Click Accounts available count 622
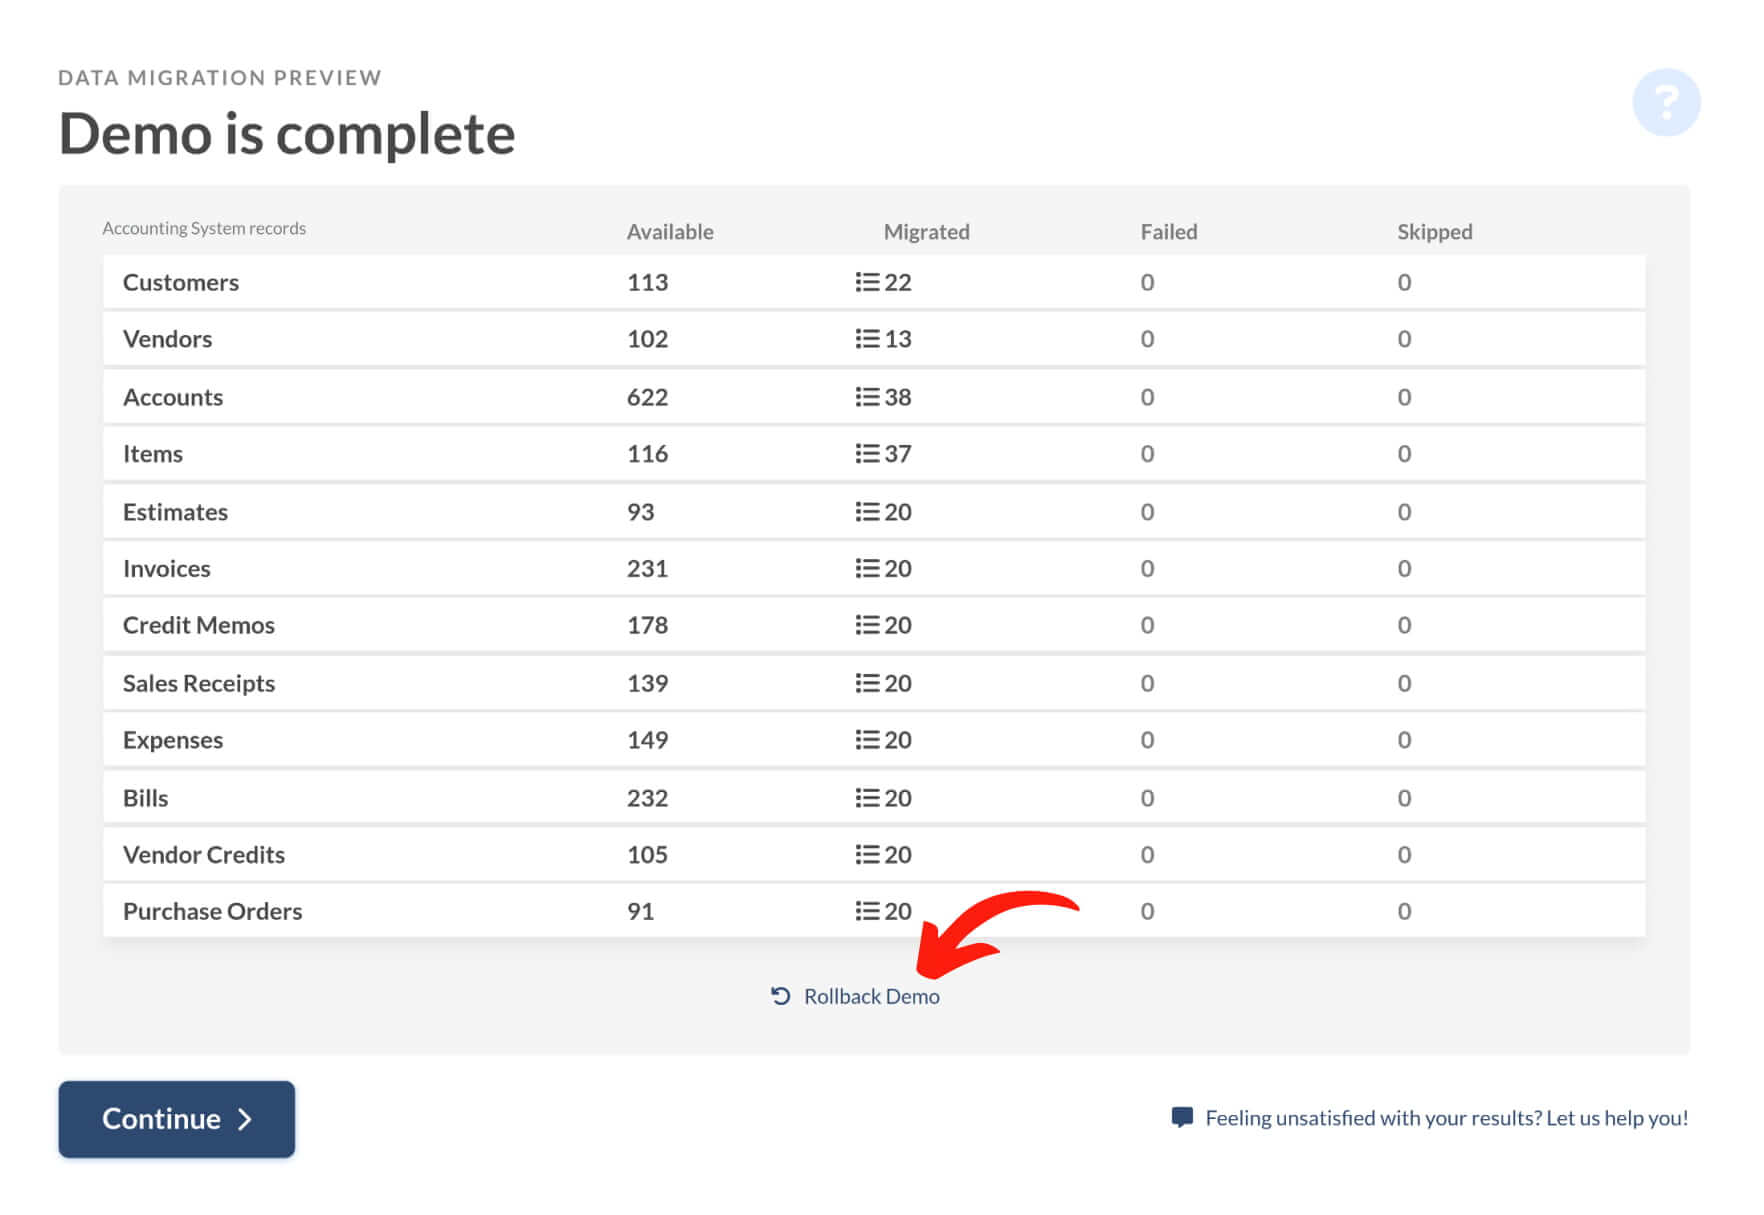The height and width of the screenshot is (1215, 1764). point(647,397)
